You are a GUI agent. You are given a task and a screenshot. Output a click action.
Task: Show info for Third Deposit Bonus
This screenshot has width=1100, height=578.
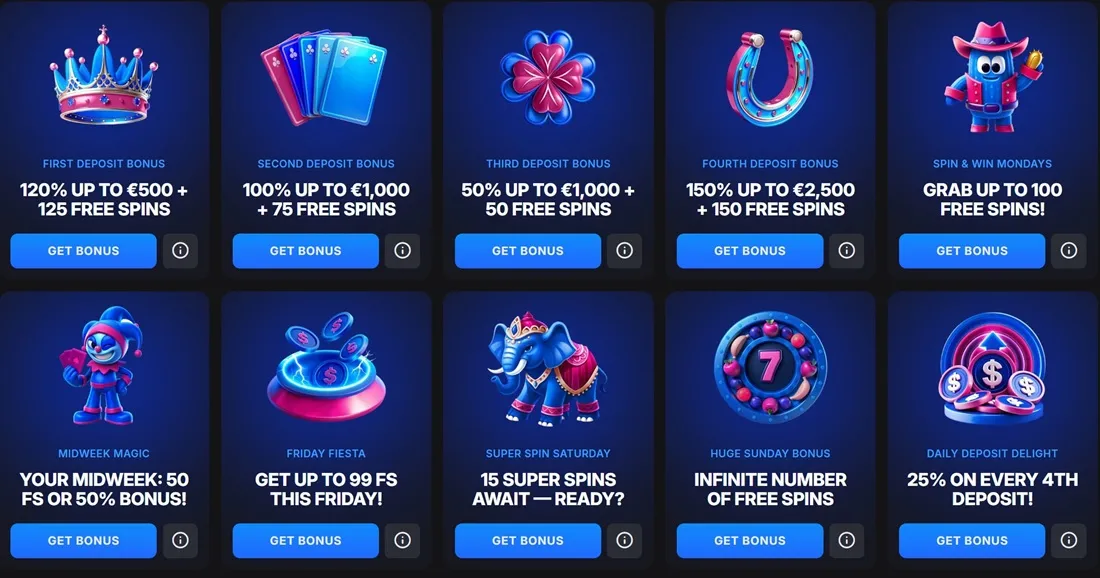pyautogui.click(x=624, y=250)
